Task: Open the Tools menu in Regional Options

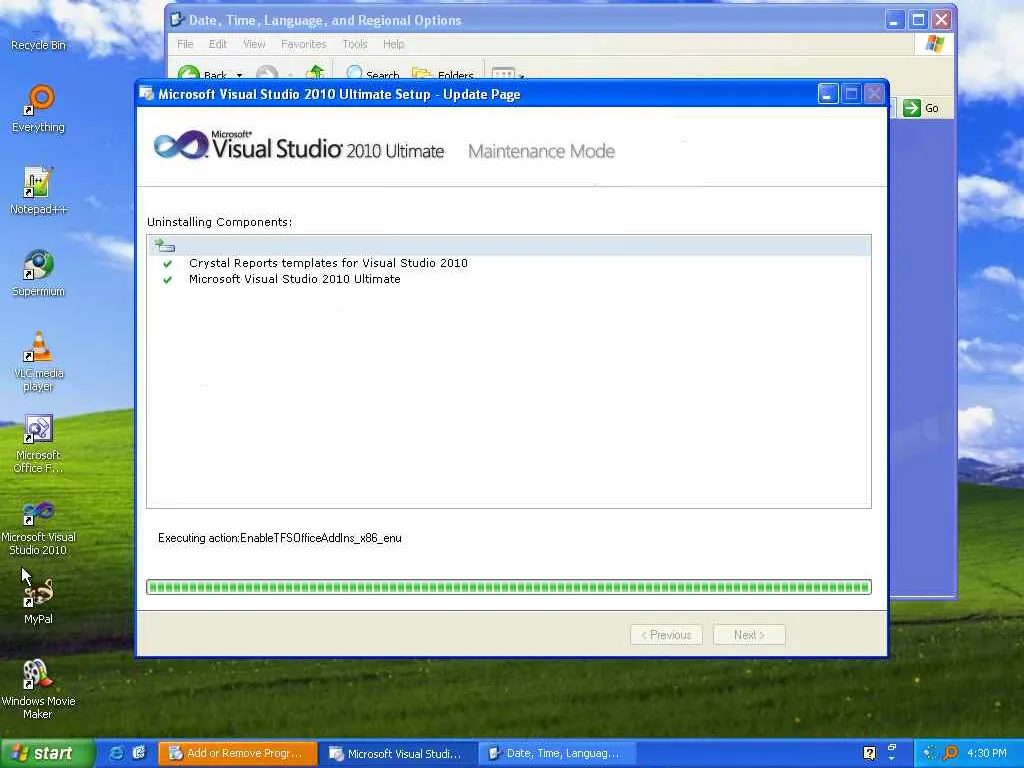Action: tap(355, 44)
